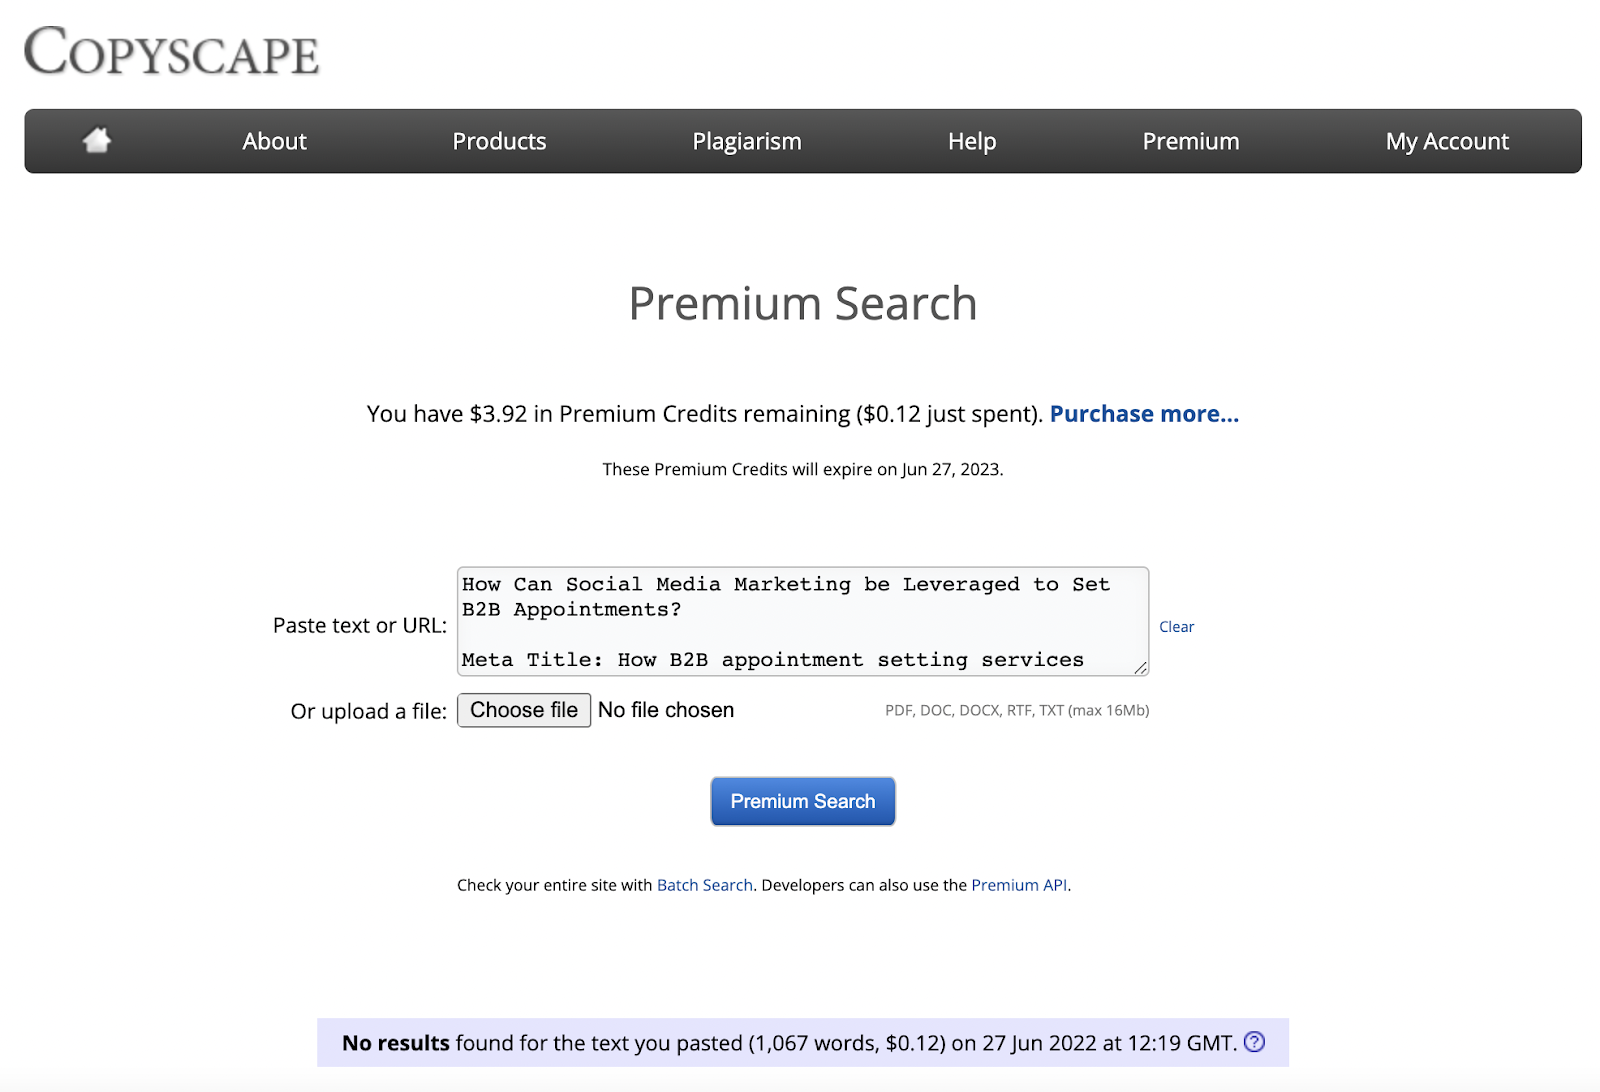Open the Products menu

tap(499, 141)
